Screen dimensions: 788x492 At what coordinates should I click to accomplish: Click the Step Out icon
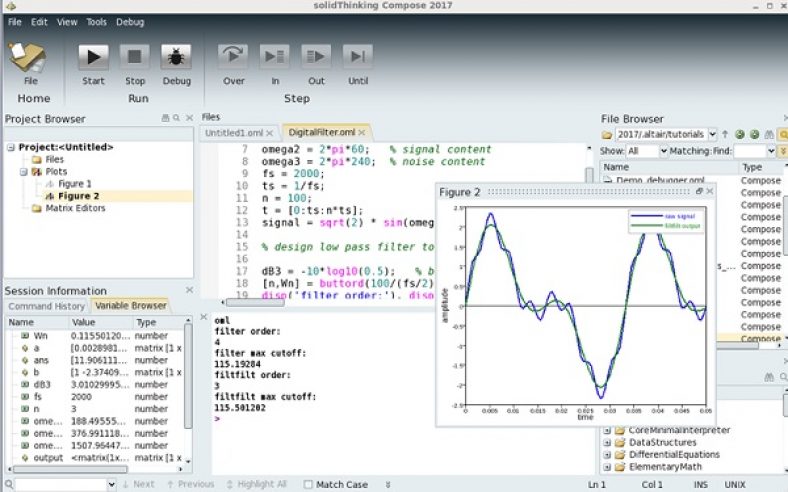click(x=316, y=57)
